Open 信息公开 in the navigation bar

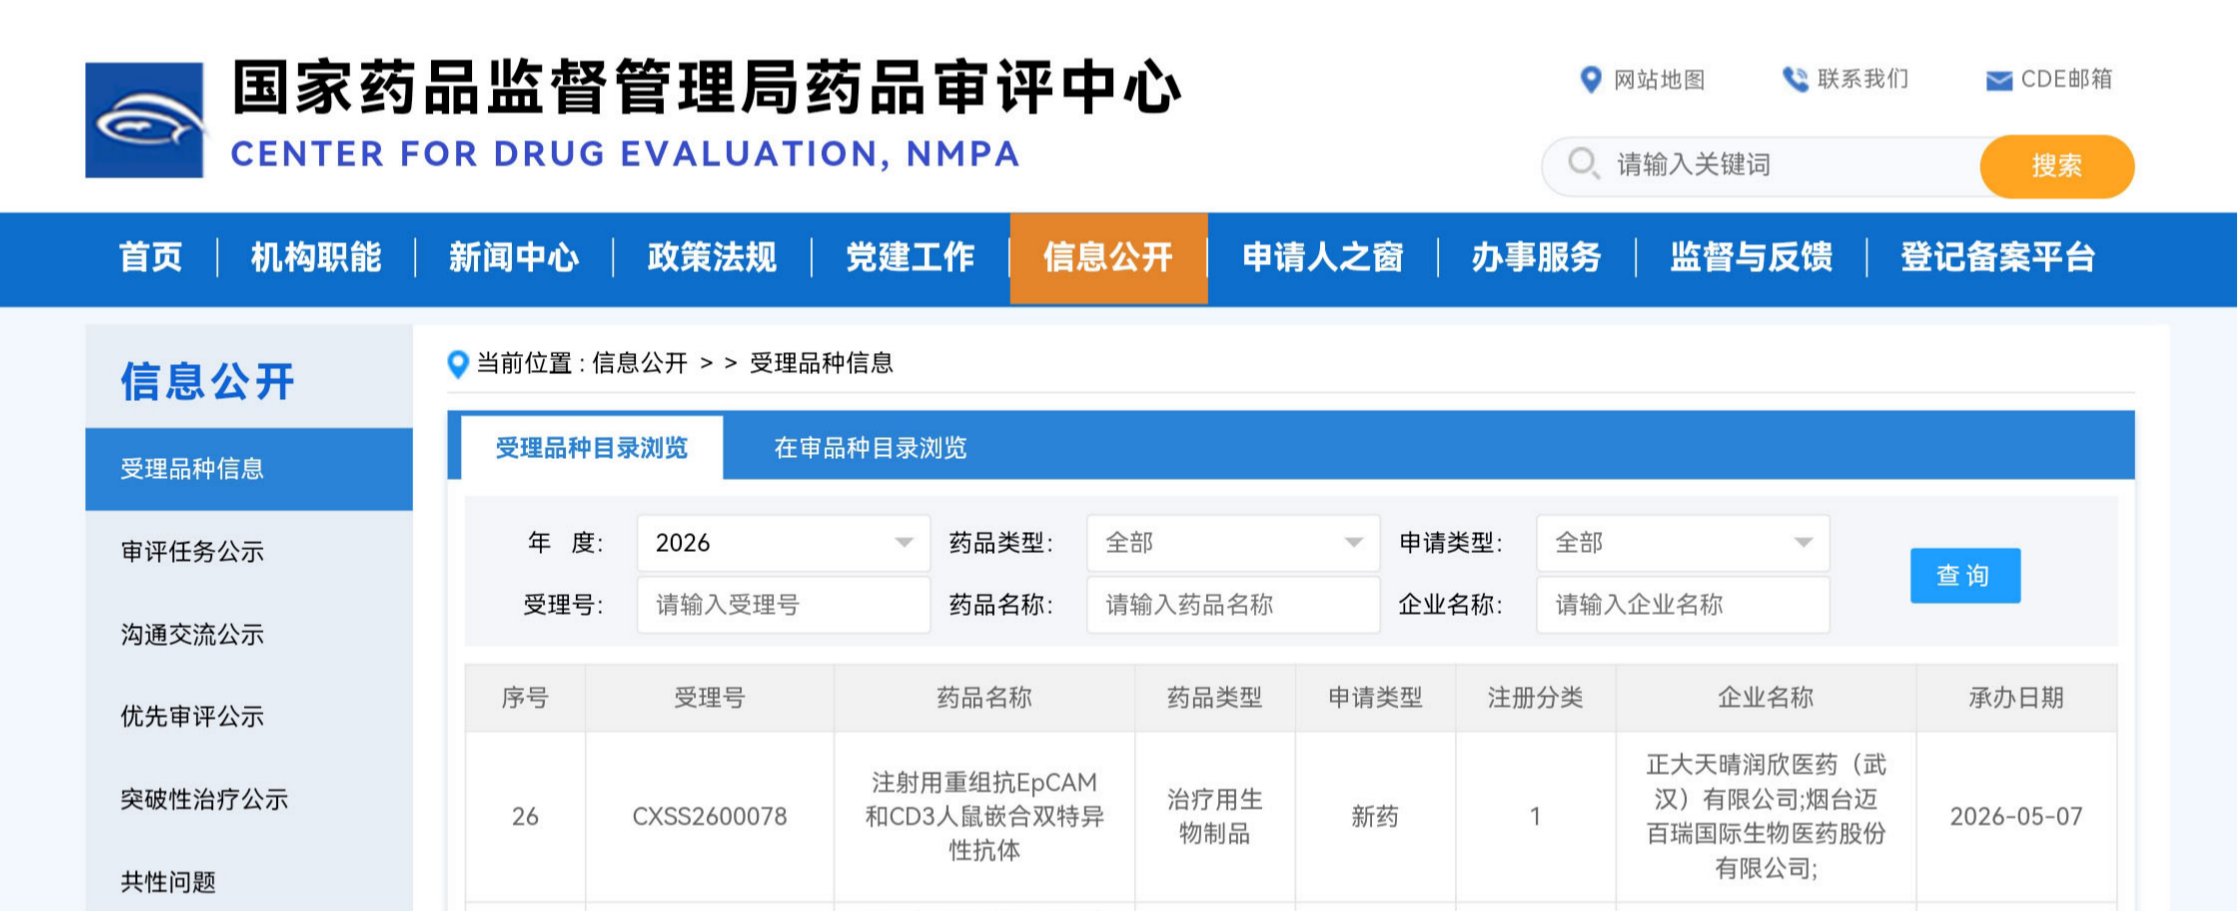[1108, 258]
